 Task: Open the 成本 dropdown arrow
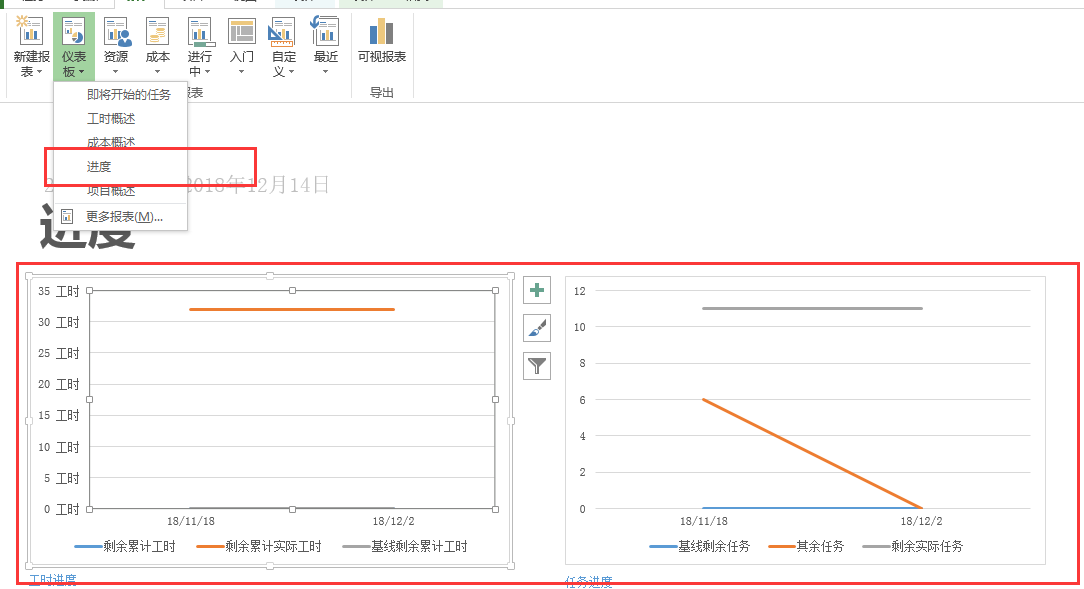[157, 70]
